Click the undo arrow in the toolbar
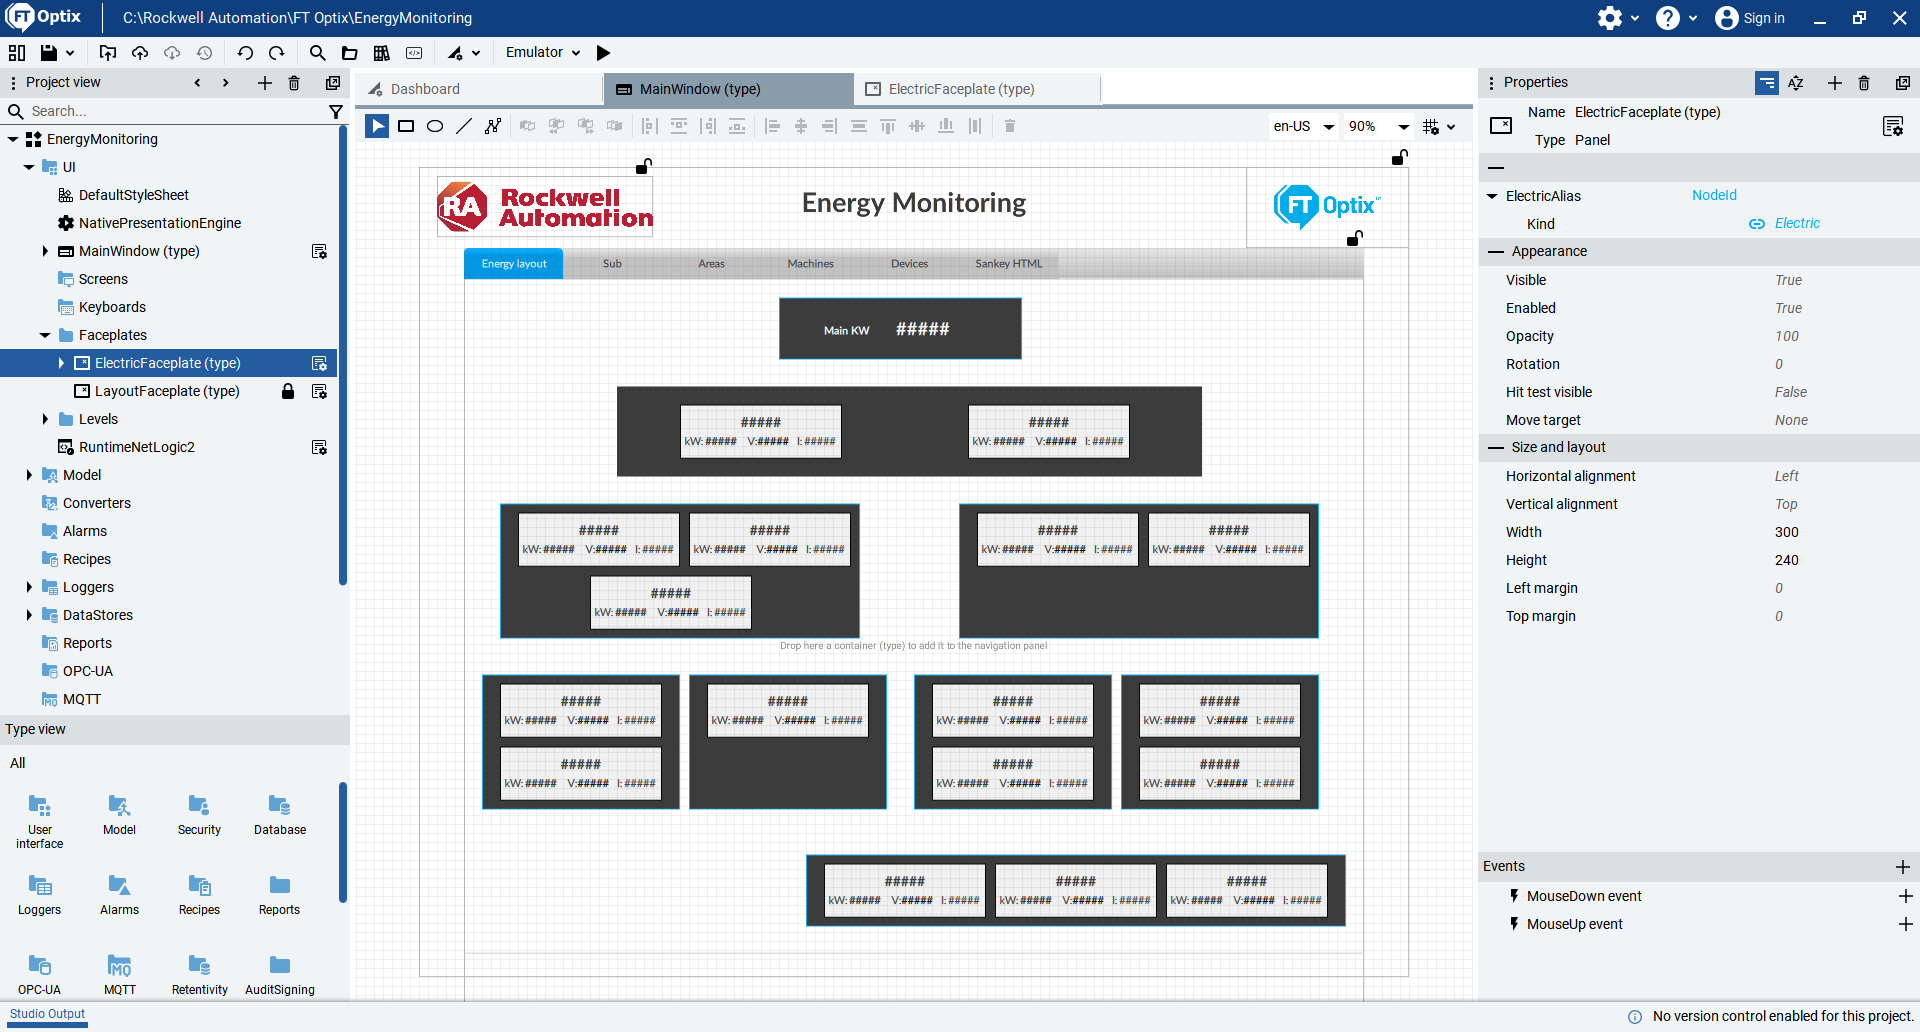Image resolution: width=1920 pixels, height=1032 pixels. 245,53
